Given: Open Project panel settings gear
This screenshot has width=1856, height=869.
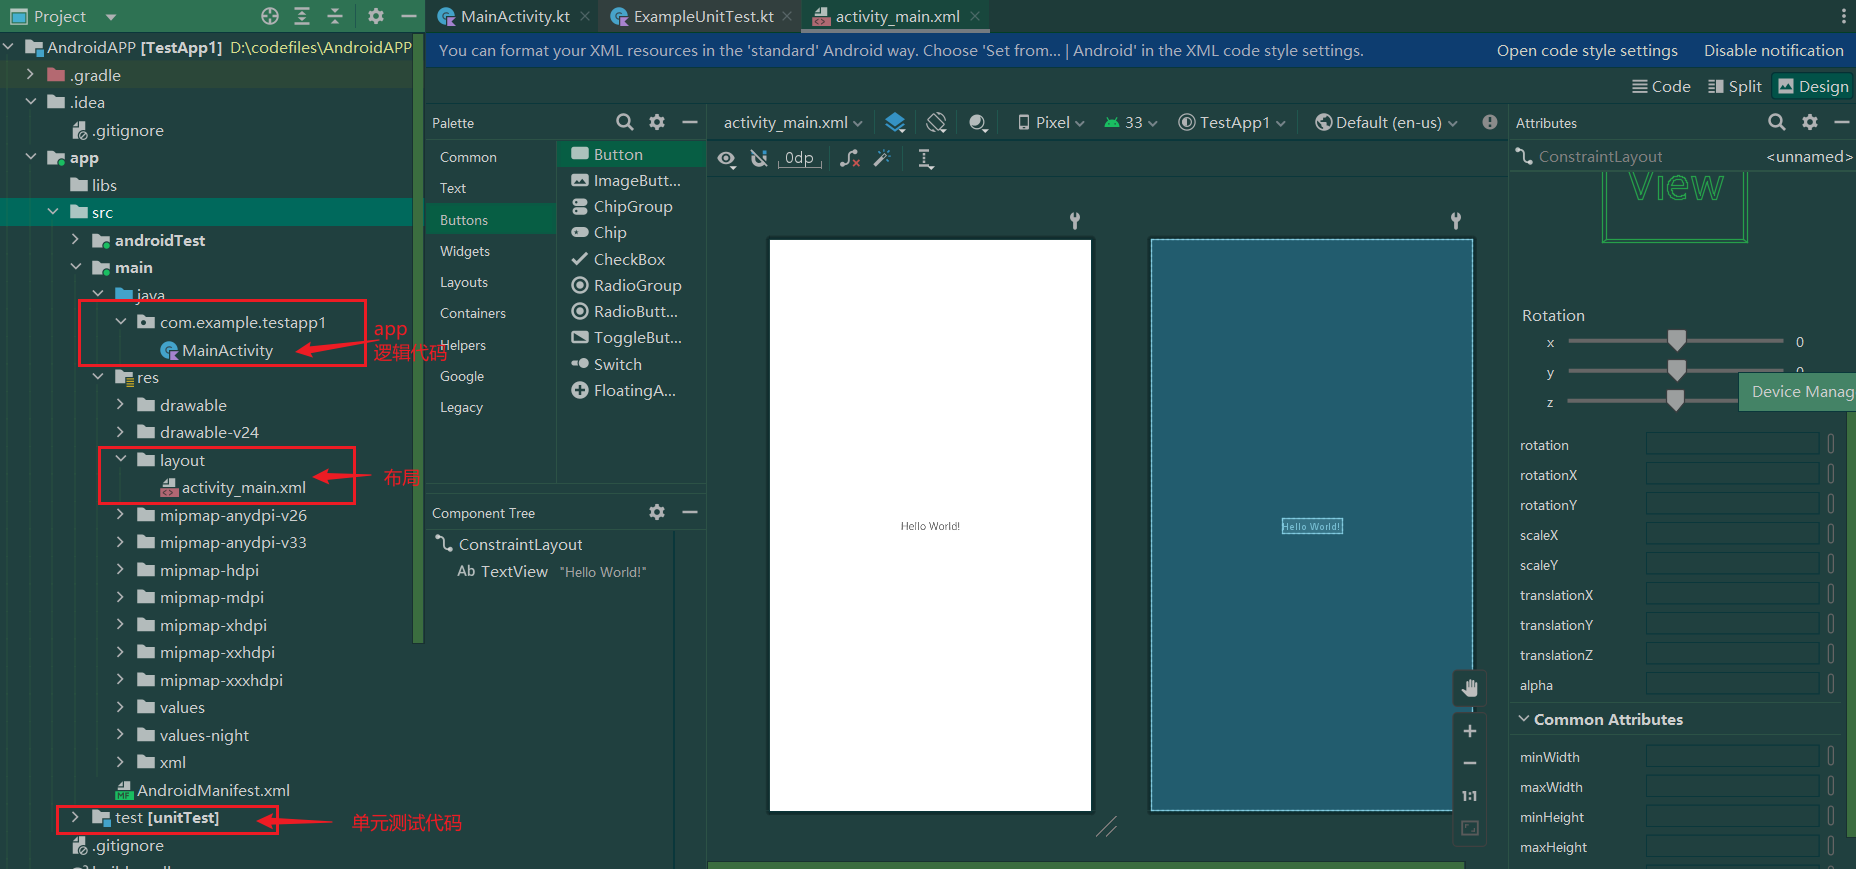Looking at the screenshot, I should click(376, 16).
